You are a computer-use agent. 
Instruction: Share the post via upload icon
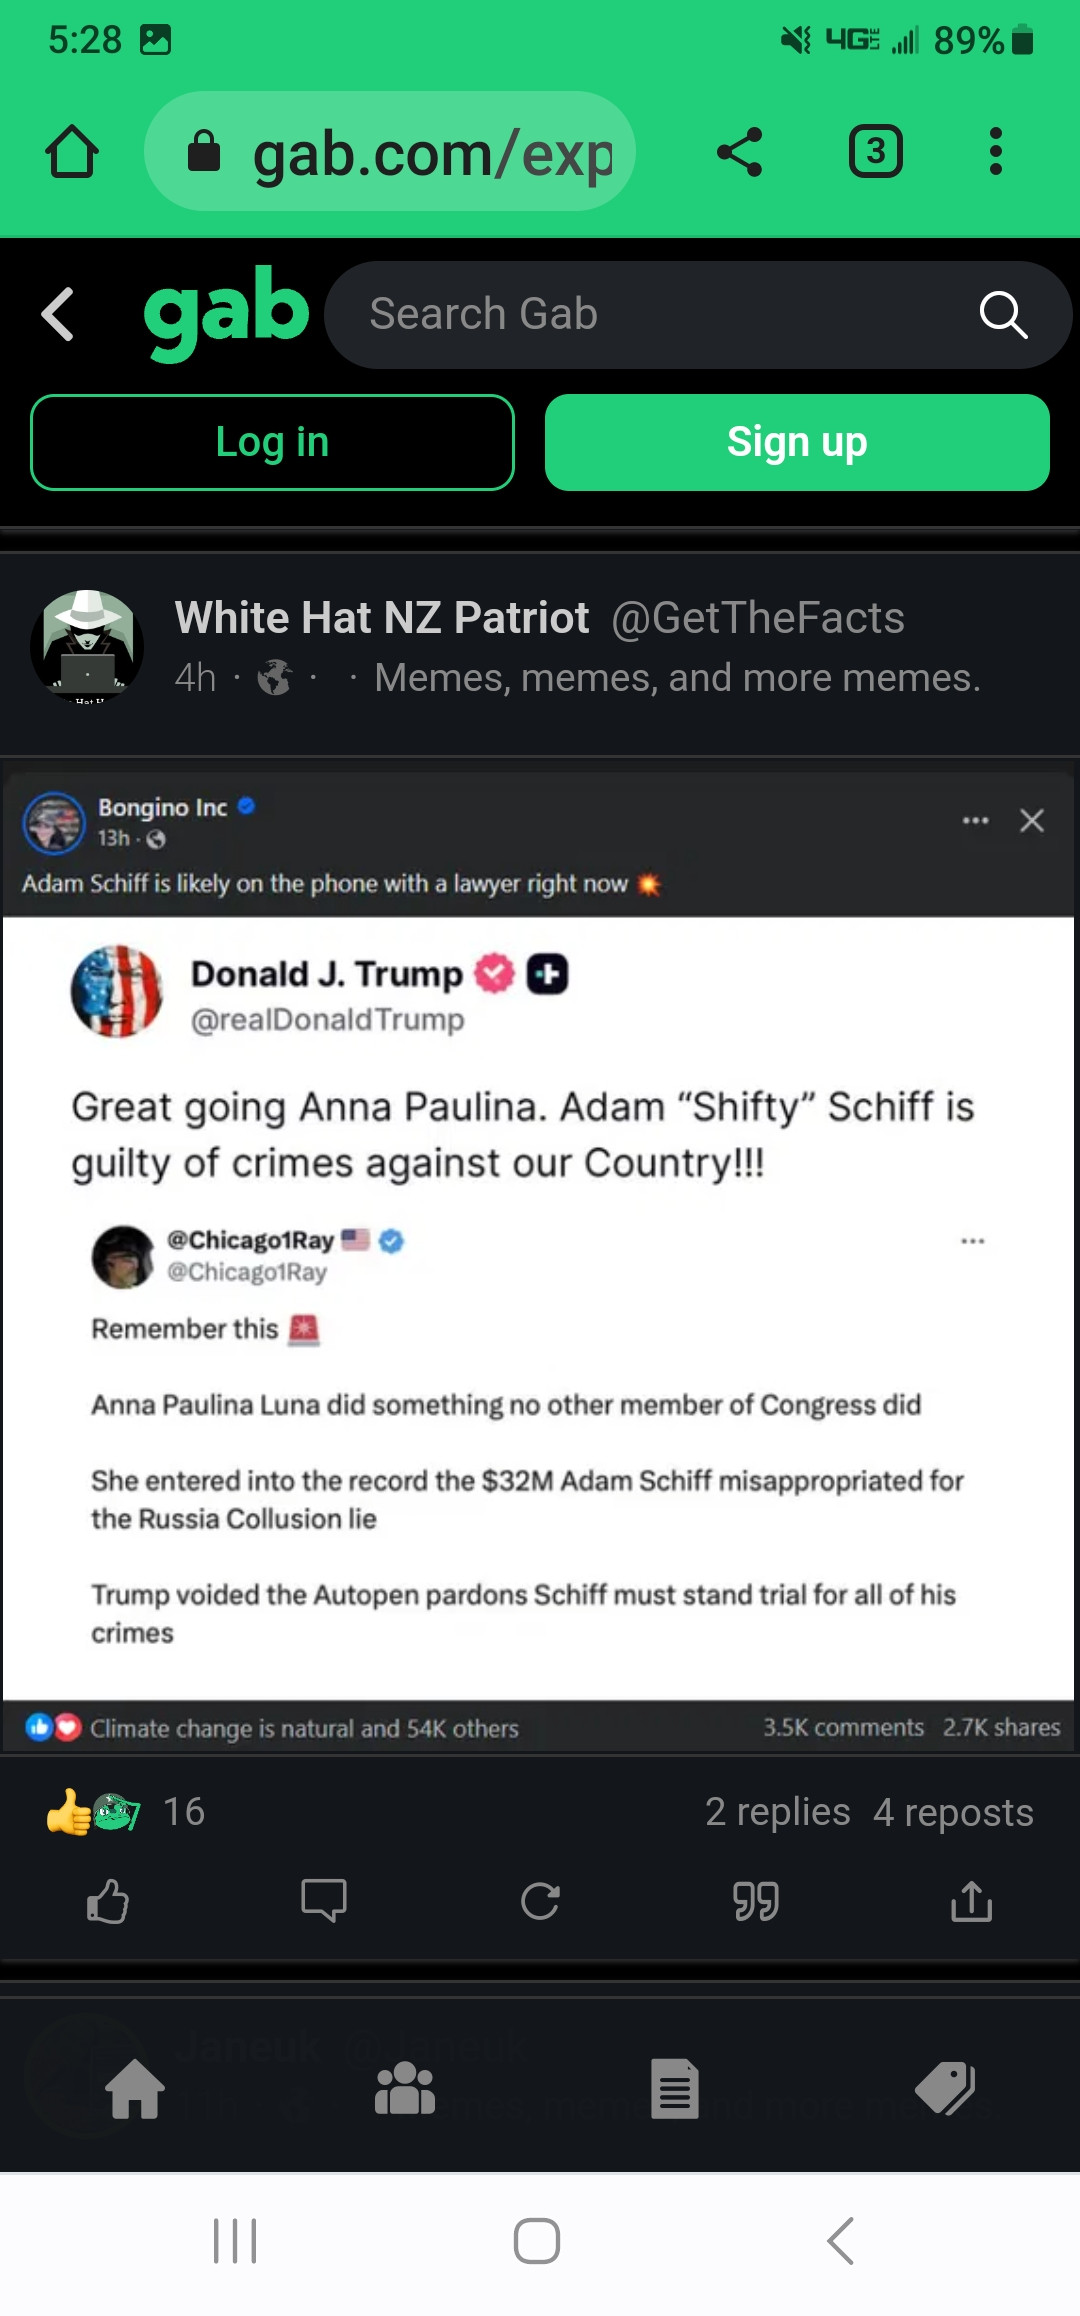tap(971, 1900)
